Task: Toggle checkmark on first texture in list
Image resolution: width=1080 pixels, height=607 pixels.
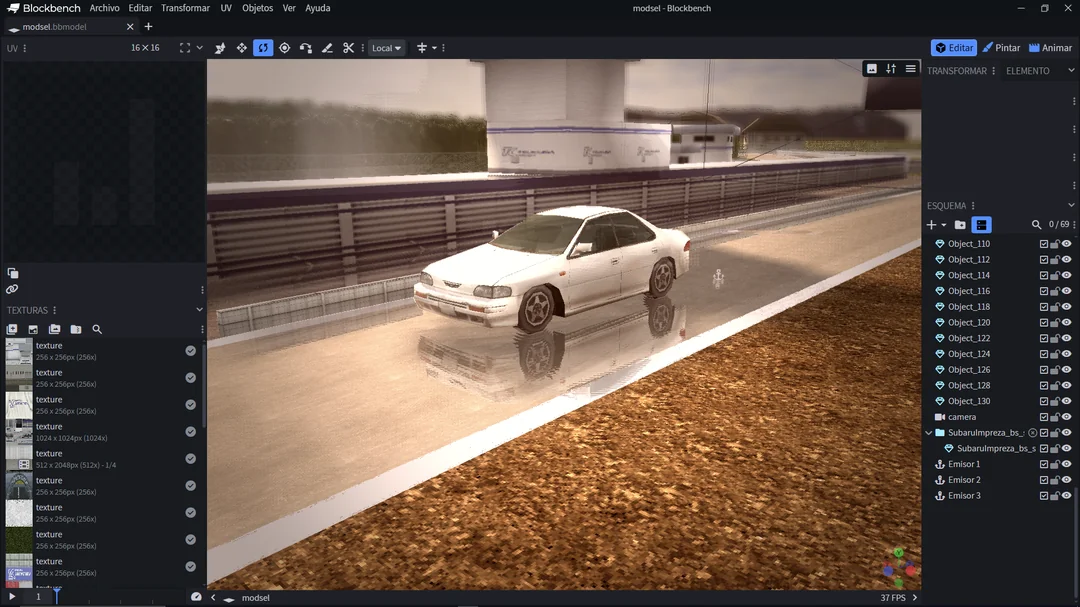Action: (191, 351)
